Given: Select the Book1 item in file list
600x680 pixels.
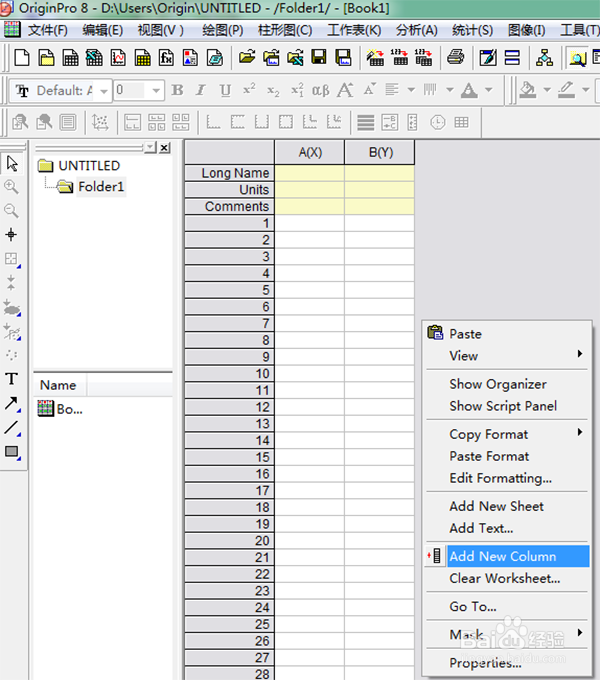Looking at the screenshot, I should pos(60,409).
